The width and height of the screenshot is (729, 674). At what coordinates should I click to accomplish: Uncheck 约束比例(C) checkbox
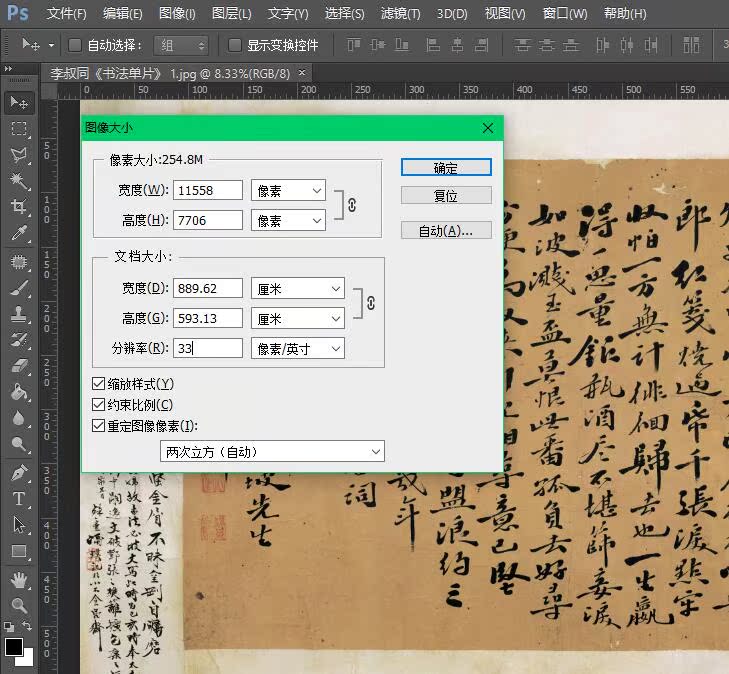pyautogui.click(x=98, y=405)
